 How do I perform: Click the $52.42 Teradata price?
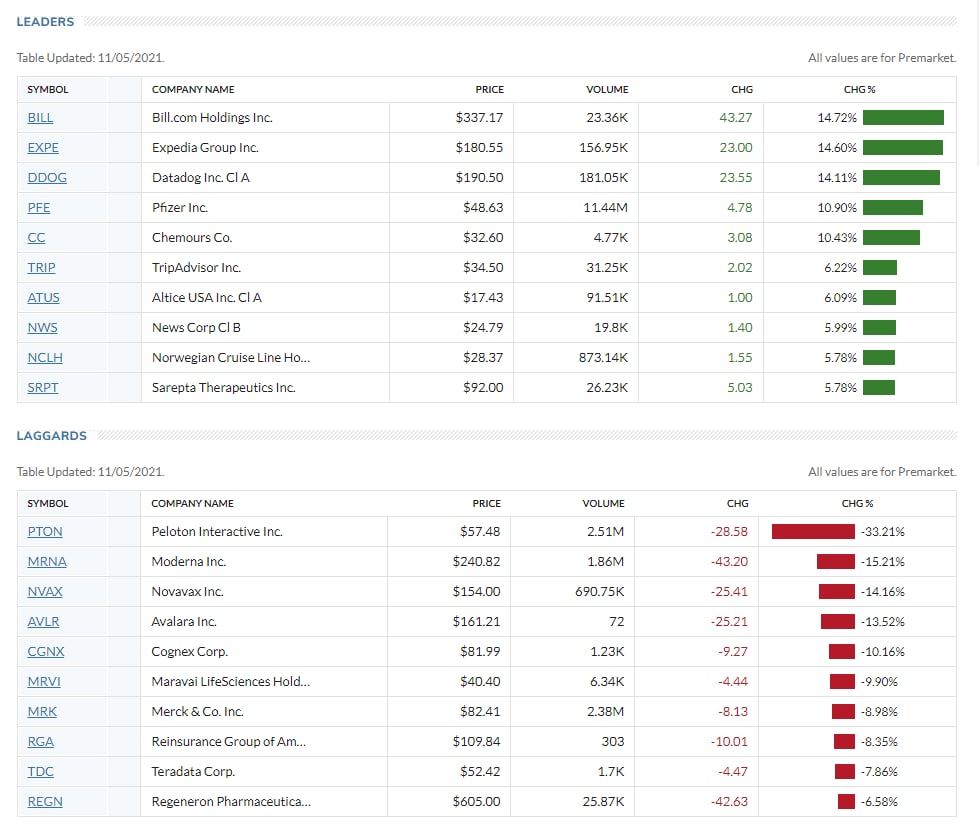click(x=480, y=771)
